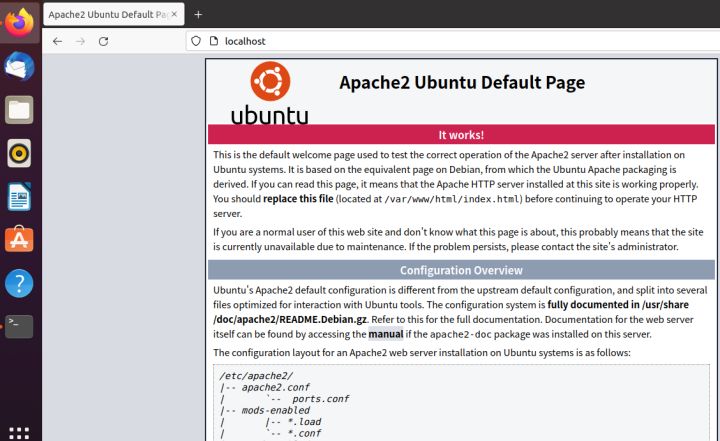Click the /var/www/html/index.html path text
This screenshot has height=441, width=720.
(x=452, y=199)
